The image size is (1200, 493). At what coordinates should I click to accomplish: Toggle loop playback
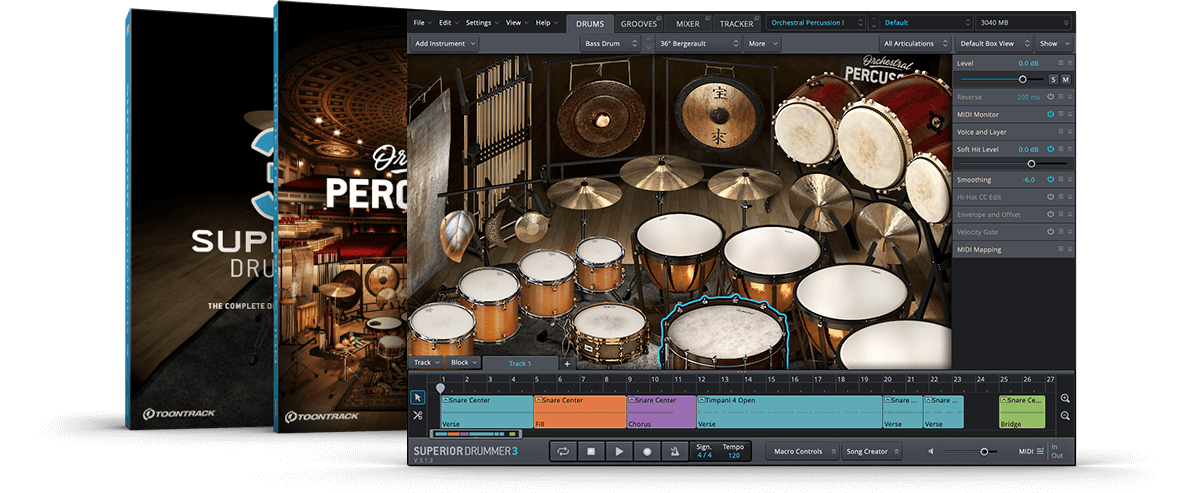[x=563, y=452]
